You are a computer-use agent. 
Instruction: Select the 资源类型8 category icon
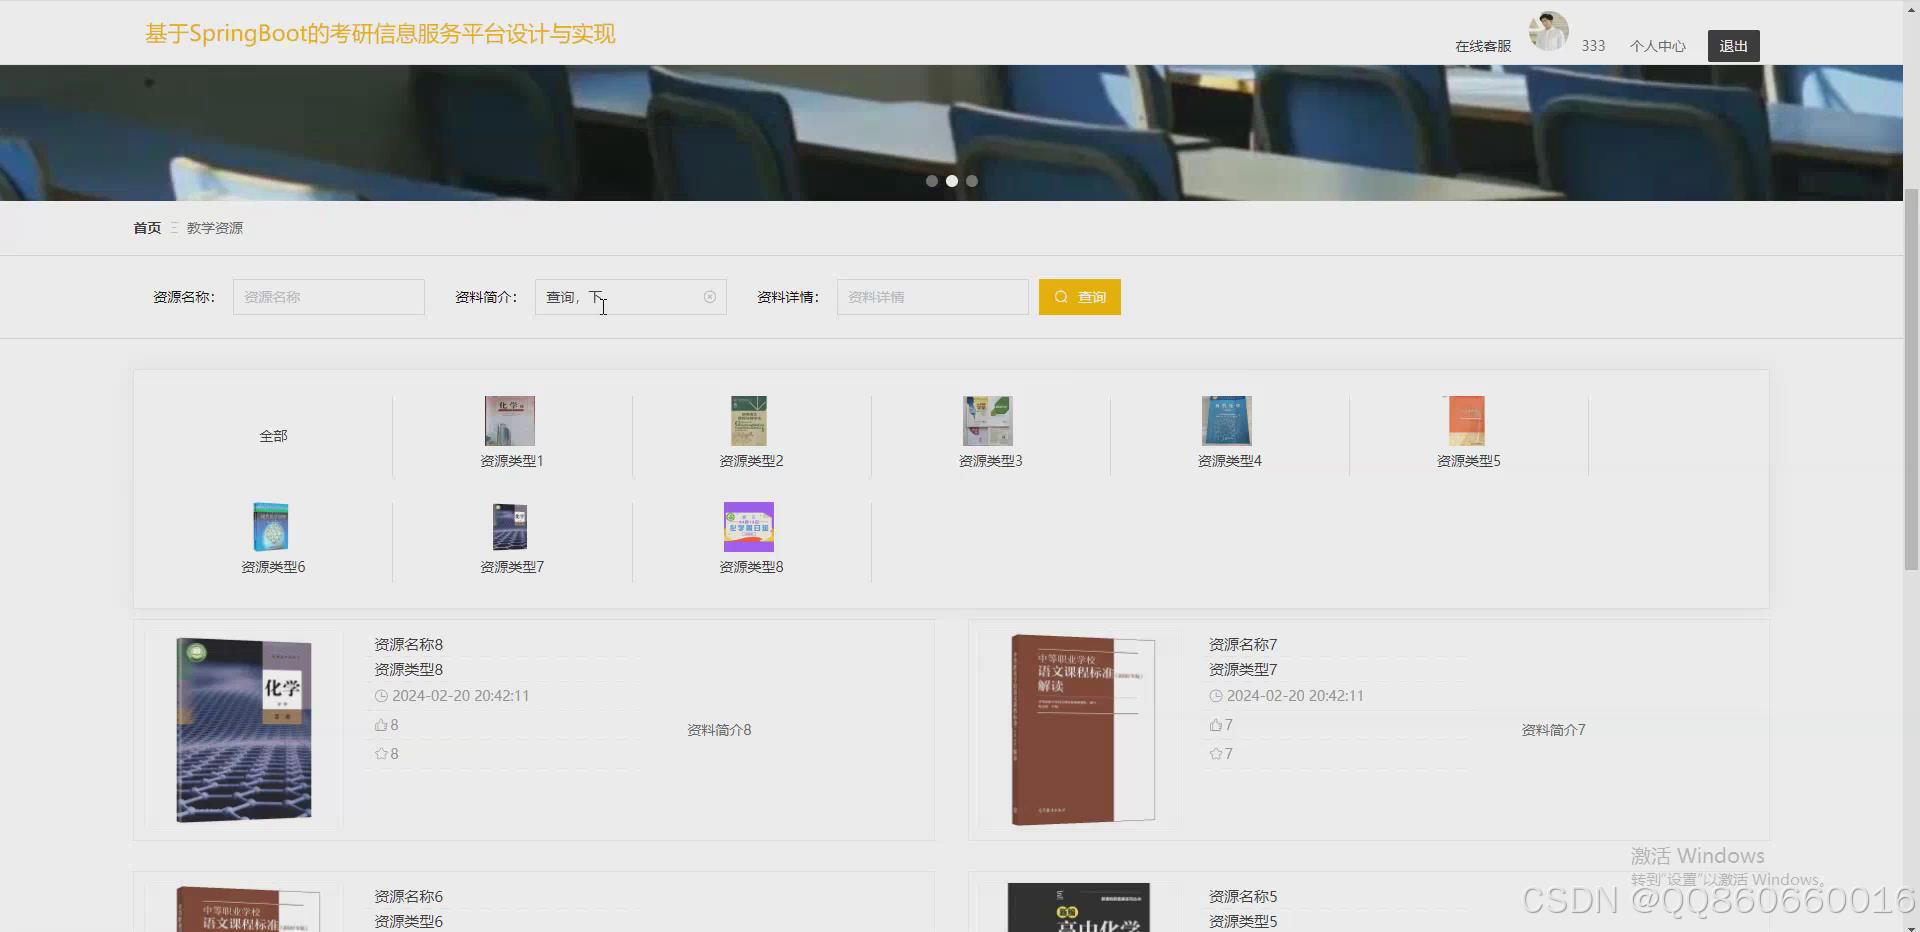(749, 527)
